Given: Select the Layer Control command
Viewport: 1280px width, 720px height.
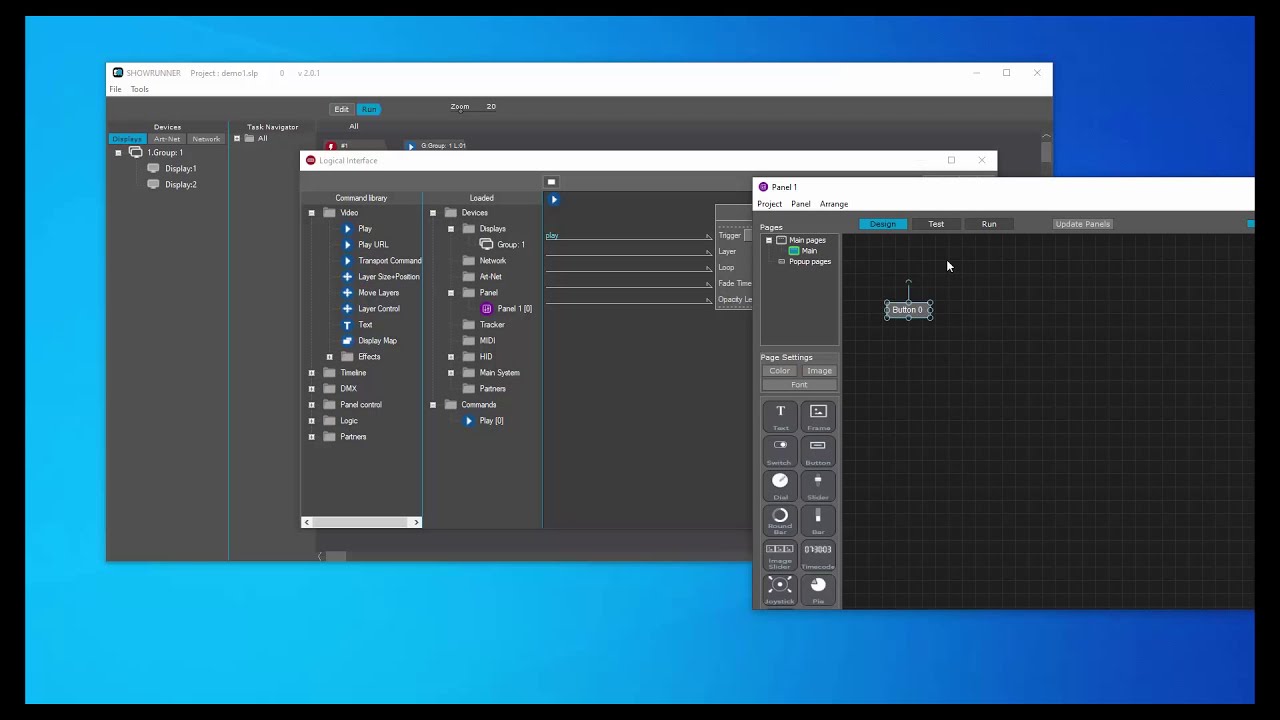Looking at the screenshot, I should 371,309.
